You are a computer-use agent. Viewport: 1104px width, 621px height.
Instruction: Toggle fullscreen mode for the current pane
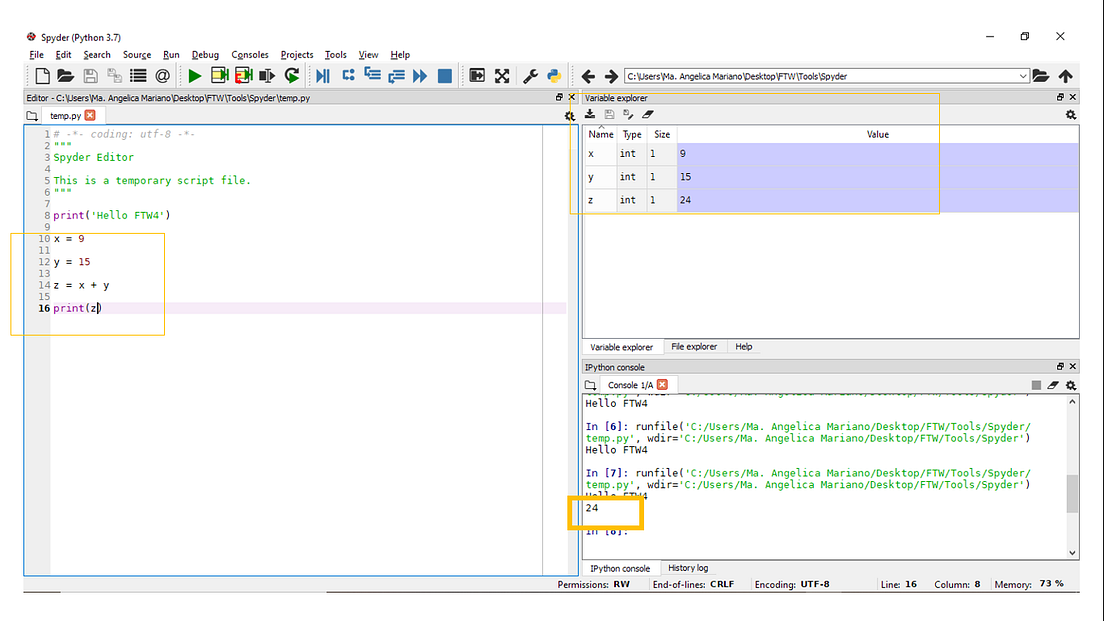point(502,76)
